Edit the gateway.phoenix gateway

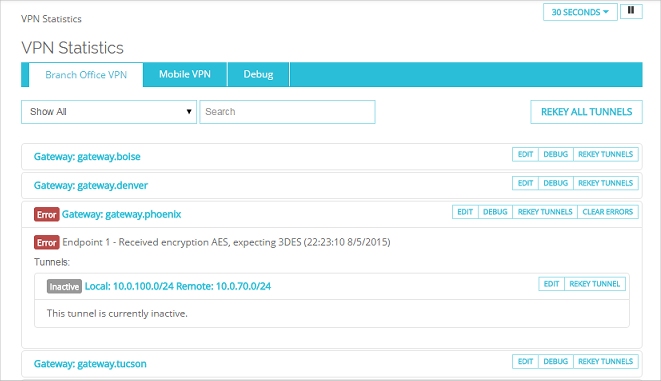[465, 212]
